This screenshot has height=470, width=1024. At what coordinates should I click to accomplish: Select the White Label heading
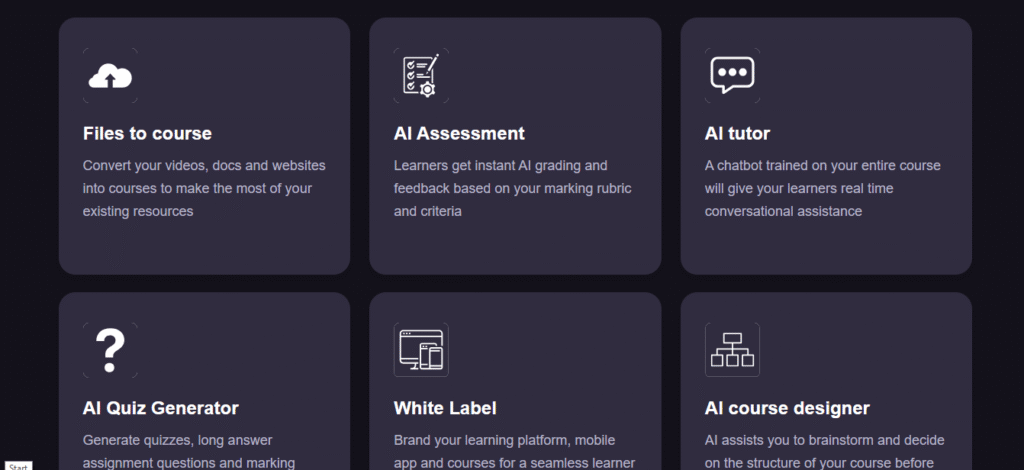click(445, 408)
